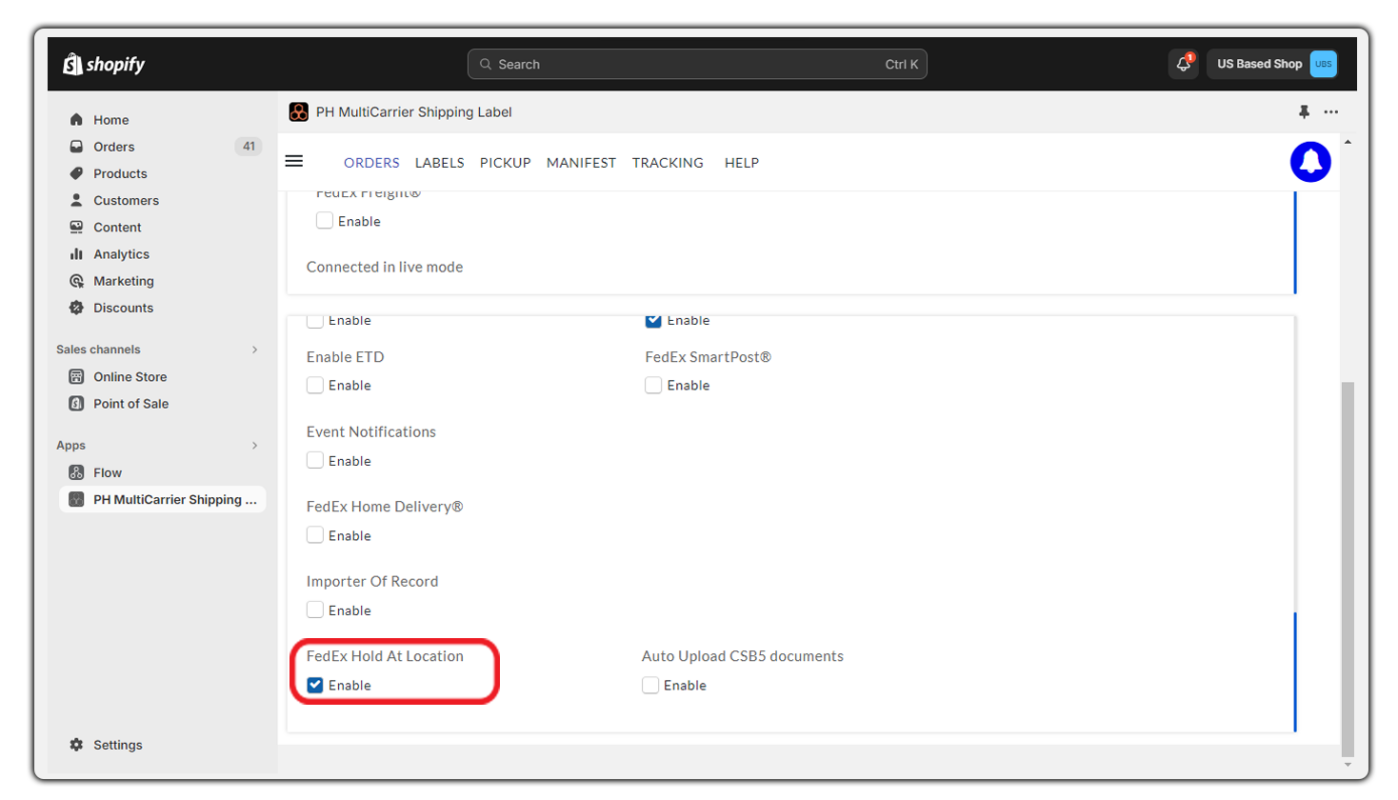The height and width of the screenshot is (800, 1398).
Task: Click the Flow app icon
Action: tap(76, 473)
